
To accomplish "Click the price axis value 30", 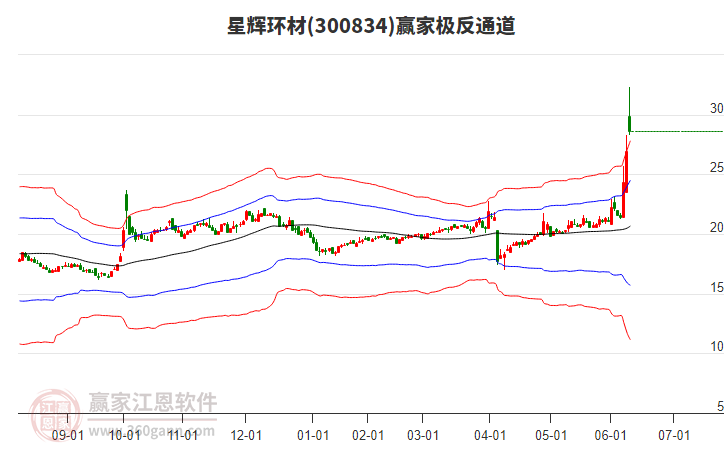I will coord(716,108).
